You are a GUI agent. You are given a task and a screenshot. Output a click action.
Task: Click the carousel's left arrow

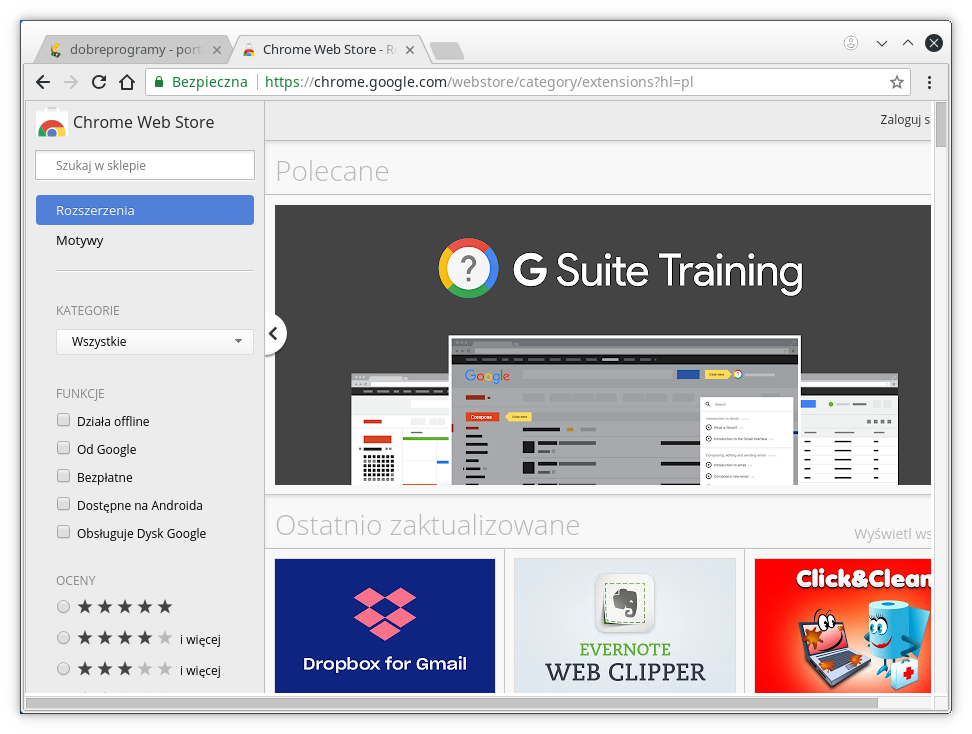274,334
